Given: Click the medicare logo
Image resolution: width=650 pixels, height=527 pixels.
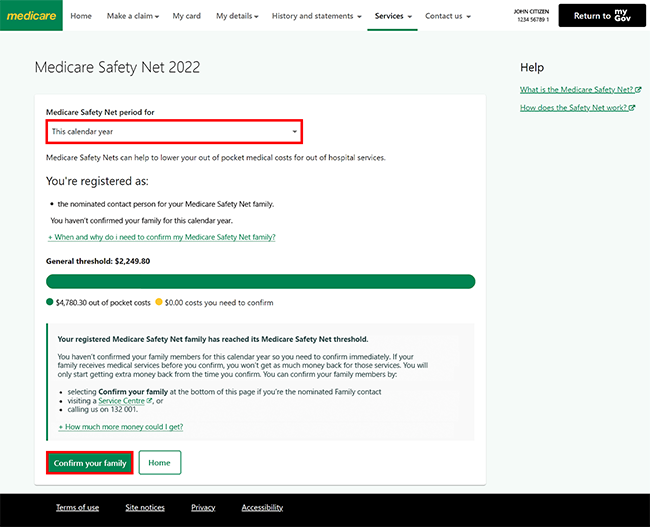Looking at the screenshot, I should click(31, 15).
